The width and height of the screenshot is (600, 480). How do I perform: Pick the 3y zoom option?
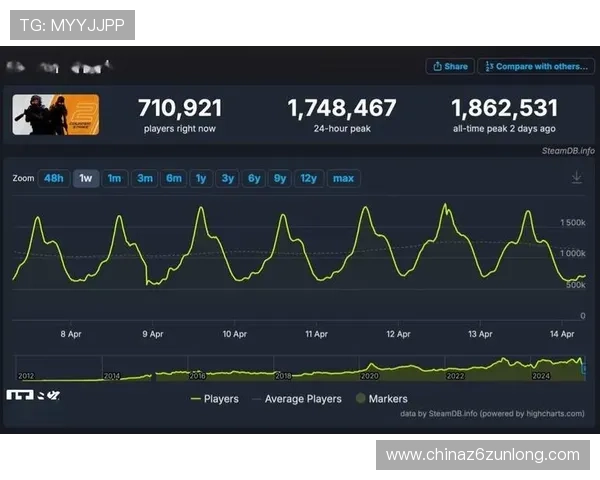(x=228, y=178)
